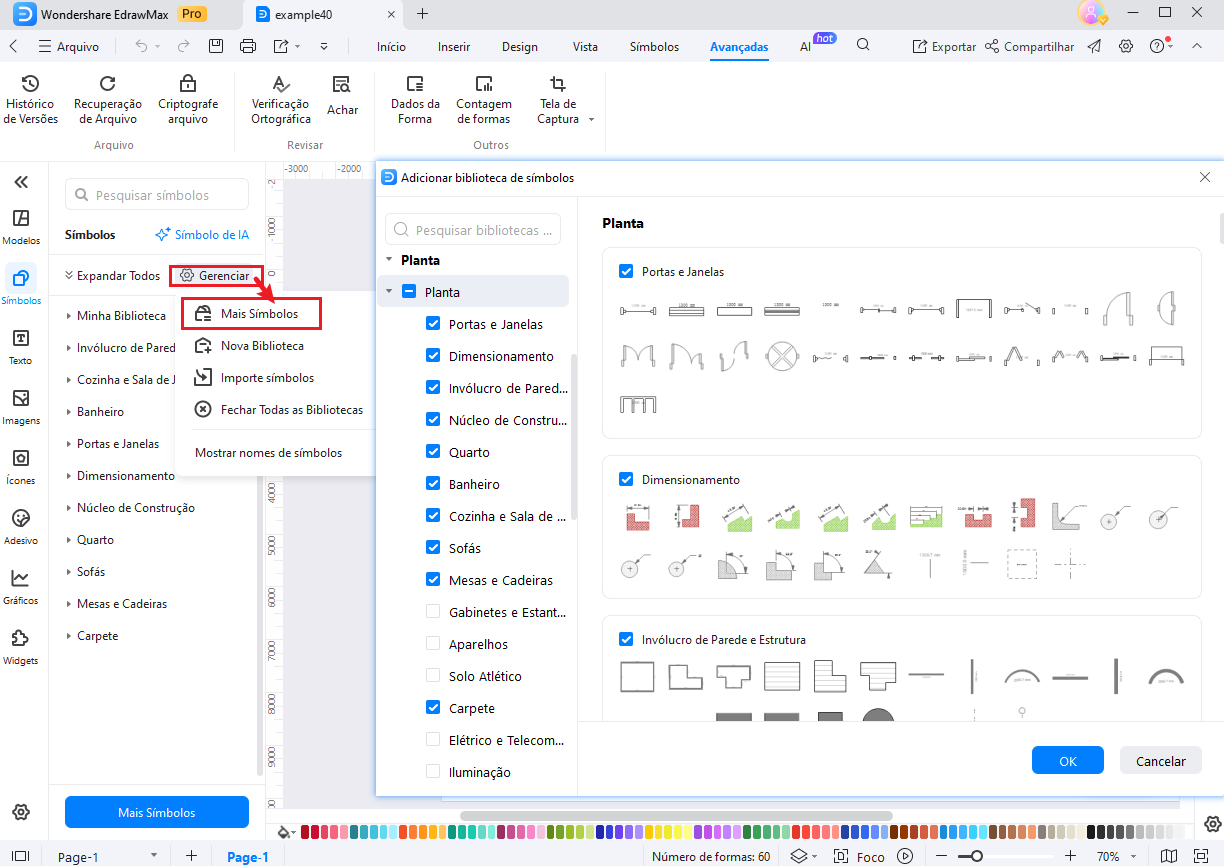Click Pesquisar bibliotecas search field in dialog
This screenshot has height=866, width=1224.
pyautogui.click(x=473, y=229)
